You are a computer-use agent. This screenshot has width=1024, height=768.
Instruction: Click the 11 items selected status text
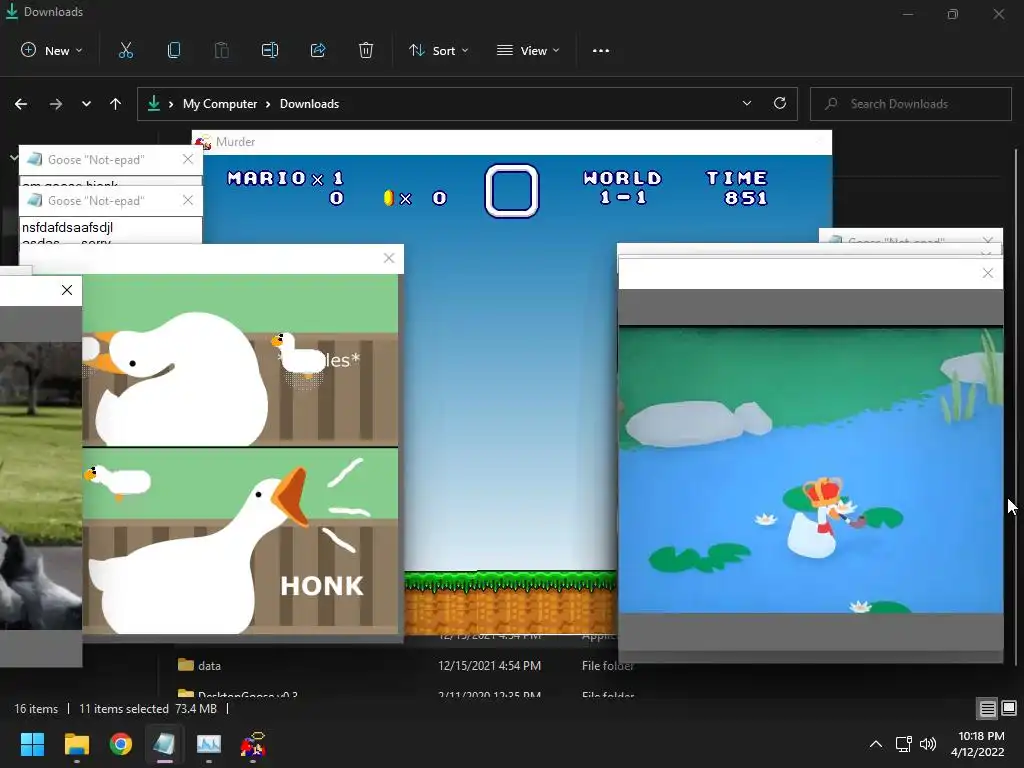point(123,709)
